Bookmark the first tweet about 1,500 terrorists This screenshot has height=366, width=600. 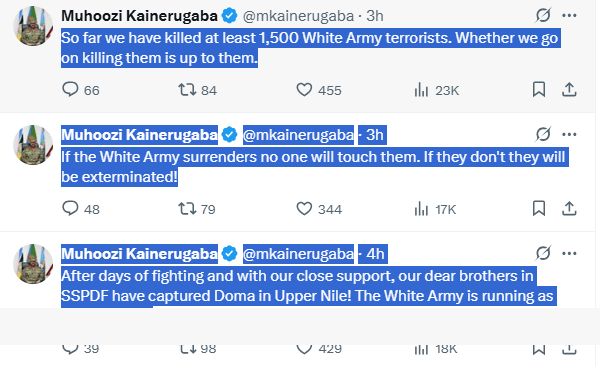(x=539, y=90)
